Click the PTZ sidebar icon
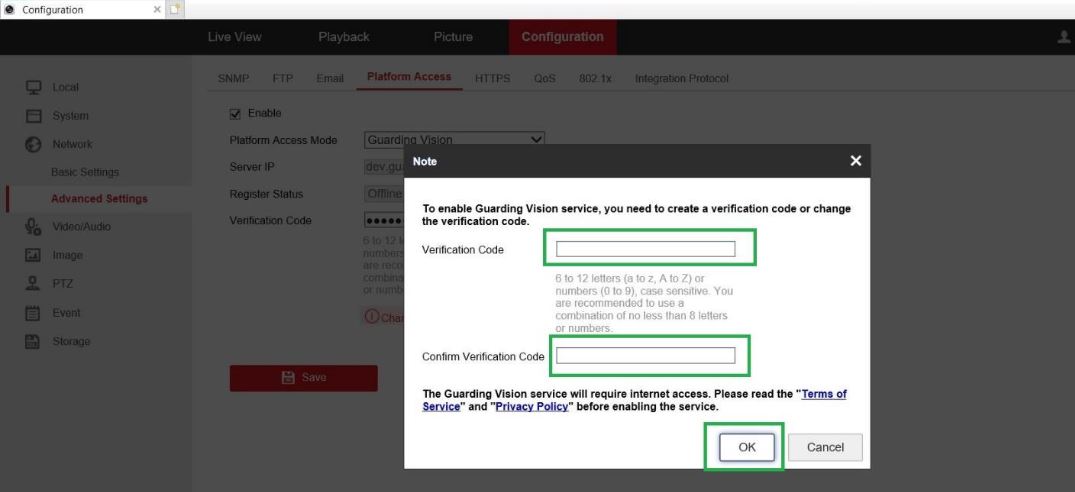1075x492 pixels. [33, 284]
